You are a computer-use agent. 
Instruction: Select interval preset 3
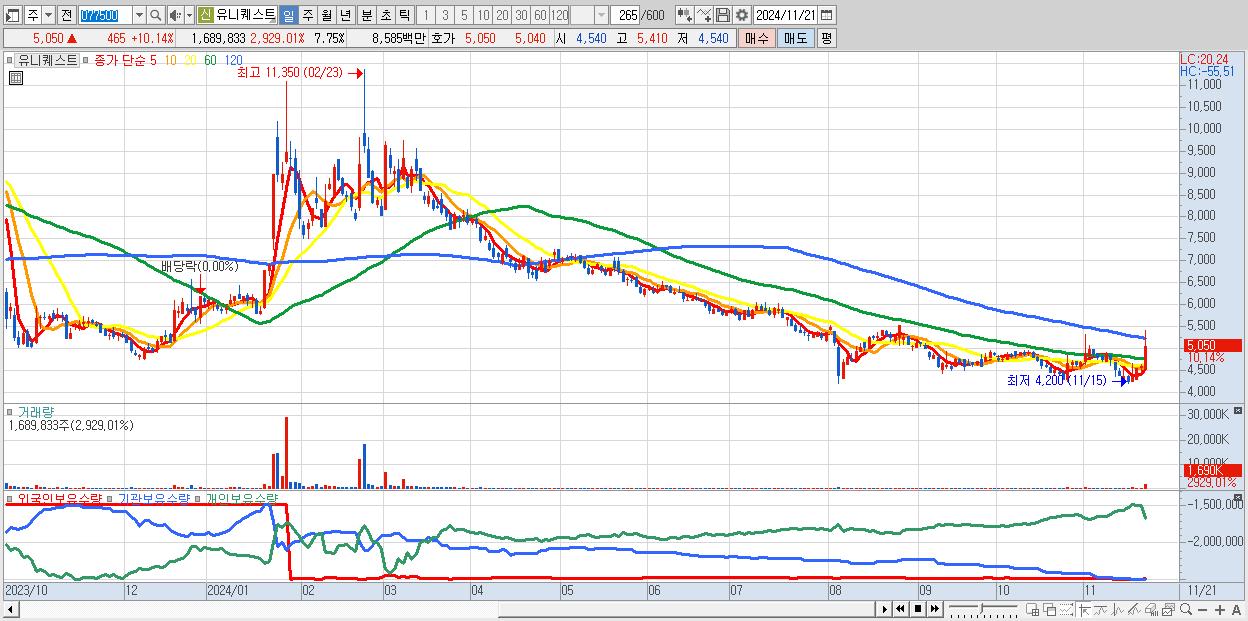pos(445,15)
